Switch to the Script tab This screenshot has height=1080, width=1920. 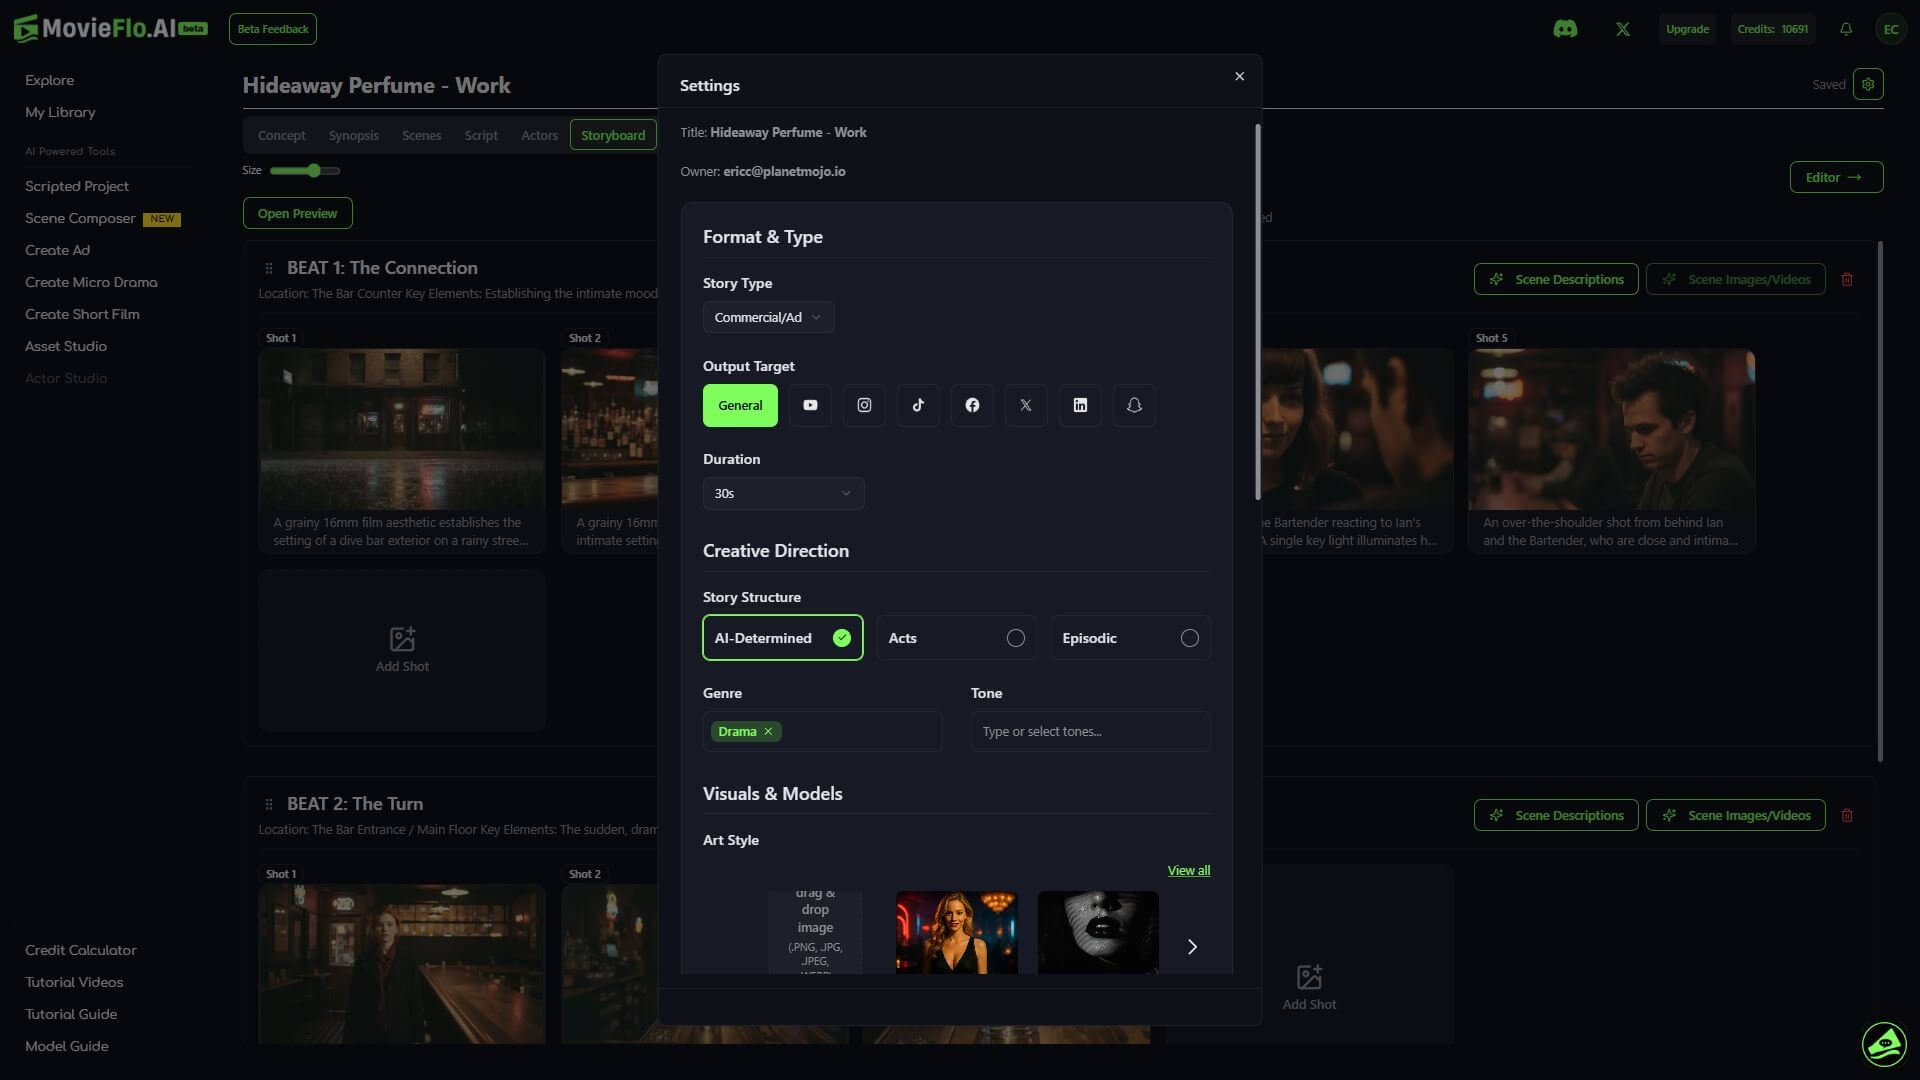click(481, 134)
